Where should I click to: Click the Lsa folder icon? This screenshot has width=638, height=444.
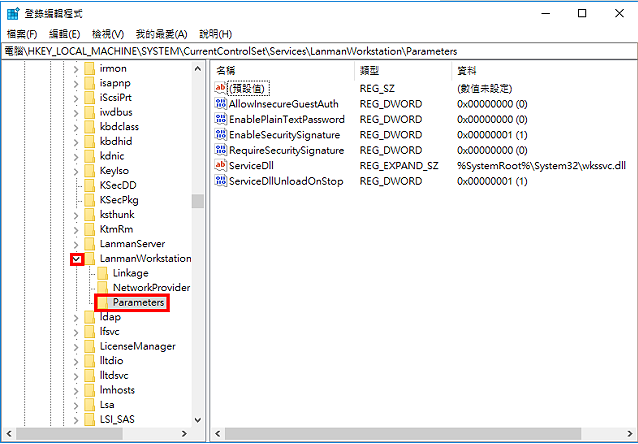(90, 405)
